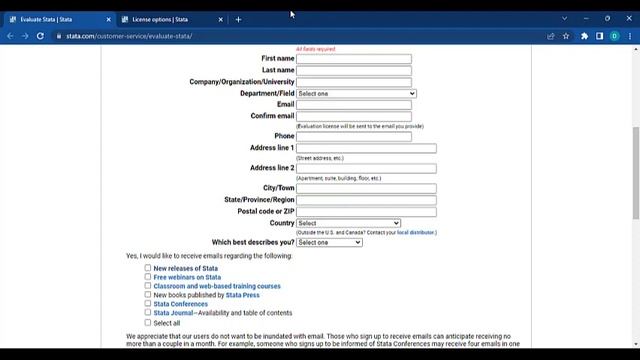Open the Chrome profile avatar
Screen dimensions: 640x360
614,36
